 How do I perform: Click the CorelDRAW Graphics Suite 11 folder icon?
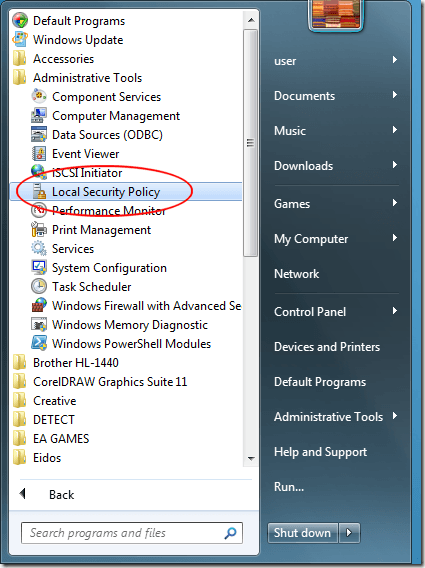[20, 381]
